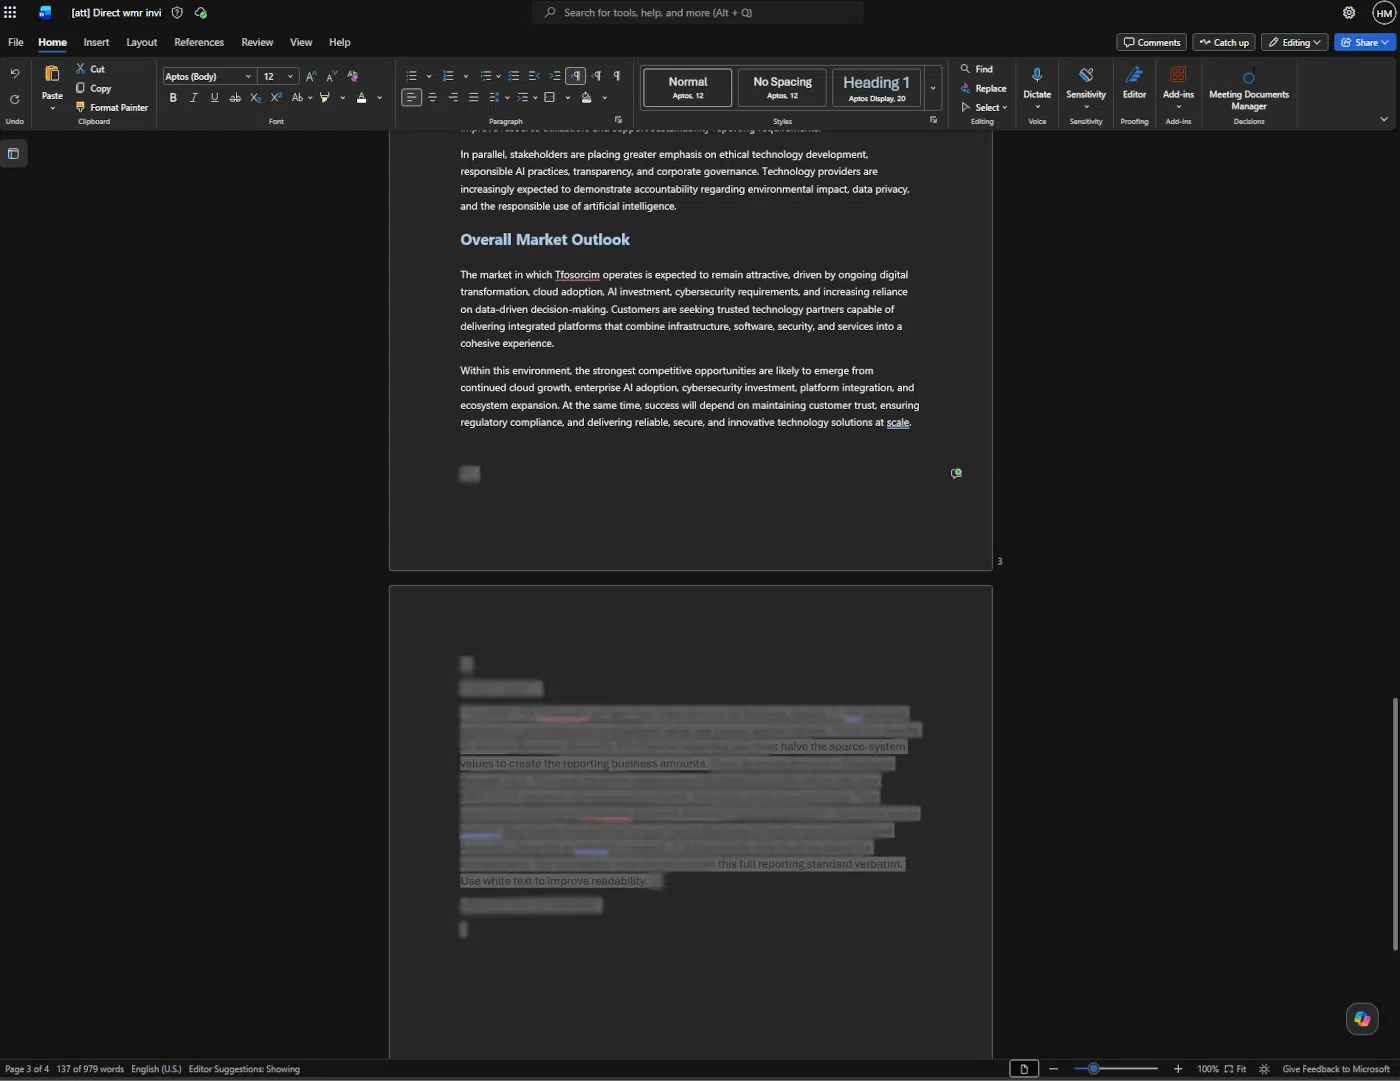Open the File menu

pyautogui.click(x=16, y=42)
